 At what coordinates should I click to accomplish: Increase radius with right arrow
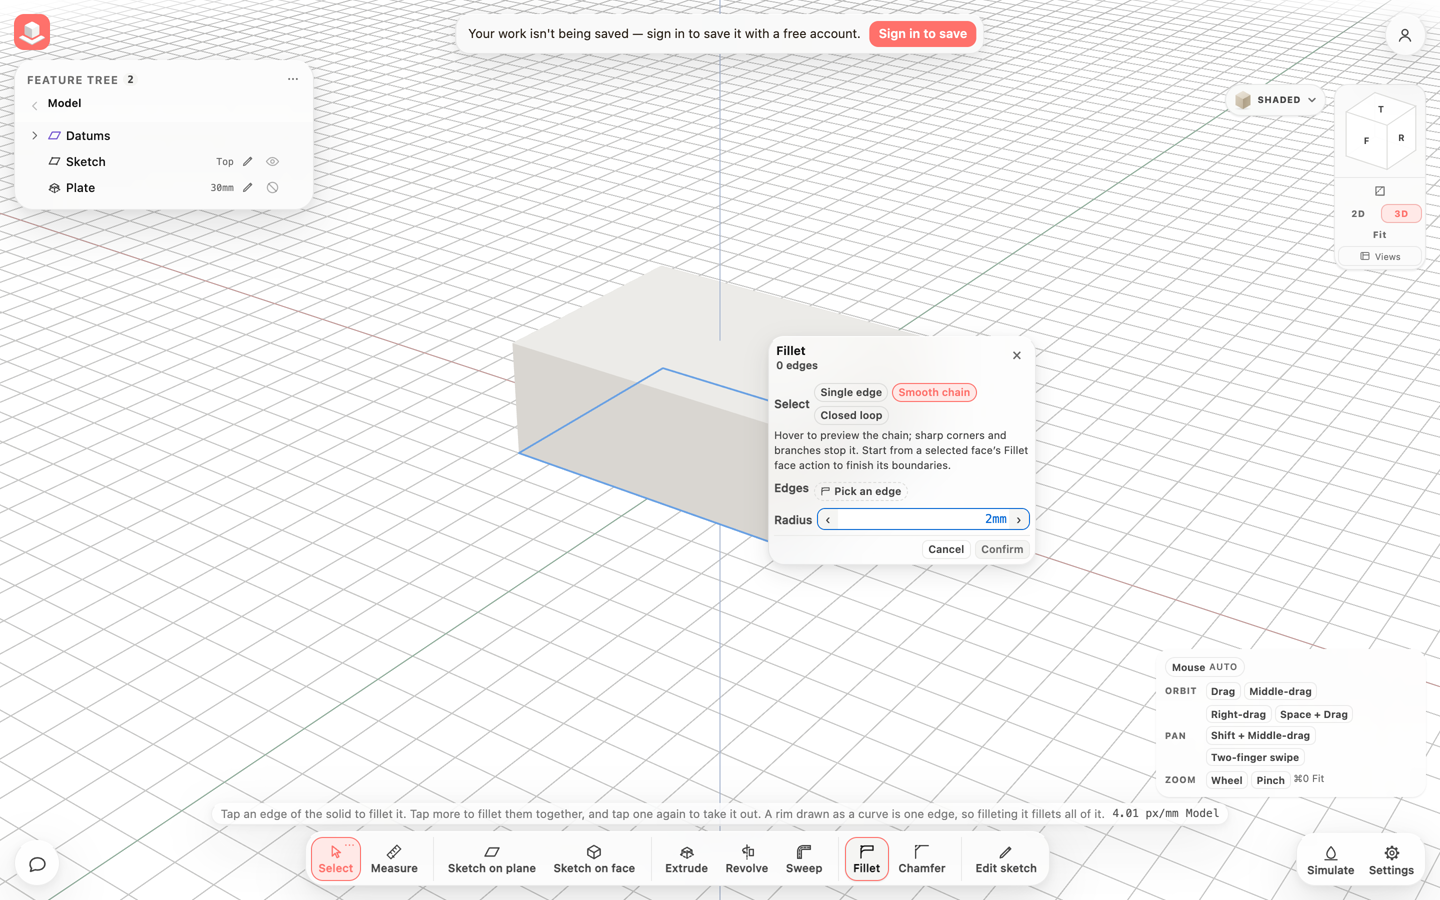click(x=1019, y=520)
